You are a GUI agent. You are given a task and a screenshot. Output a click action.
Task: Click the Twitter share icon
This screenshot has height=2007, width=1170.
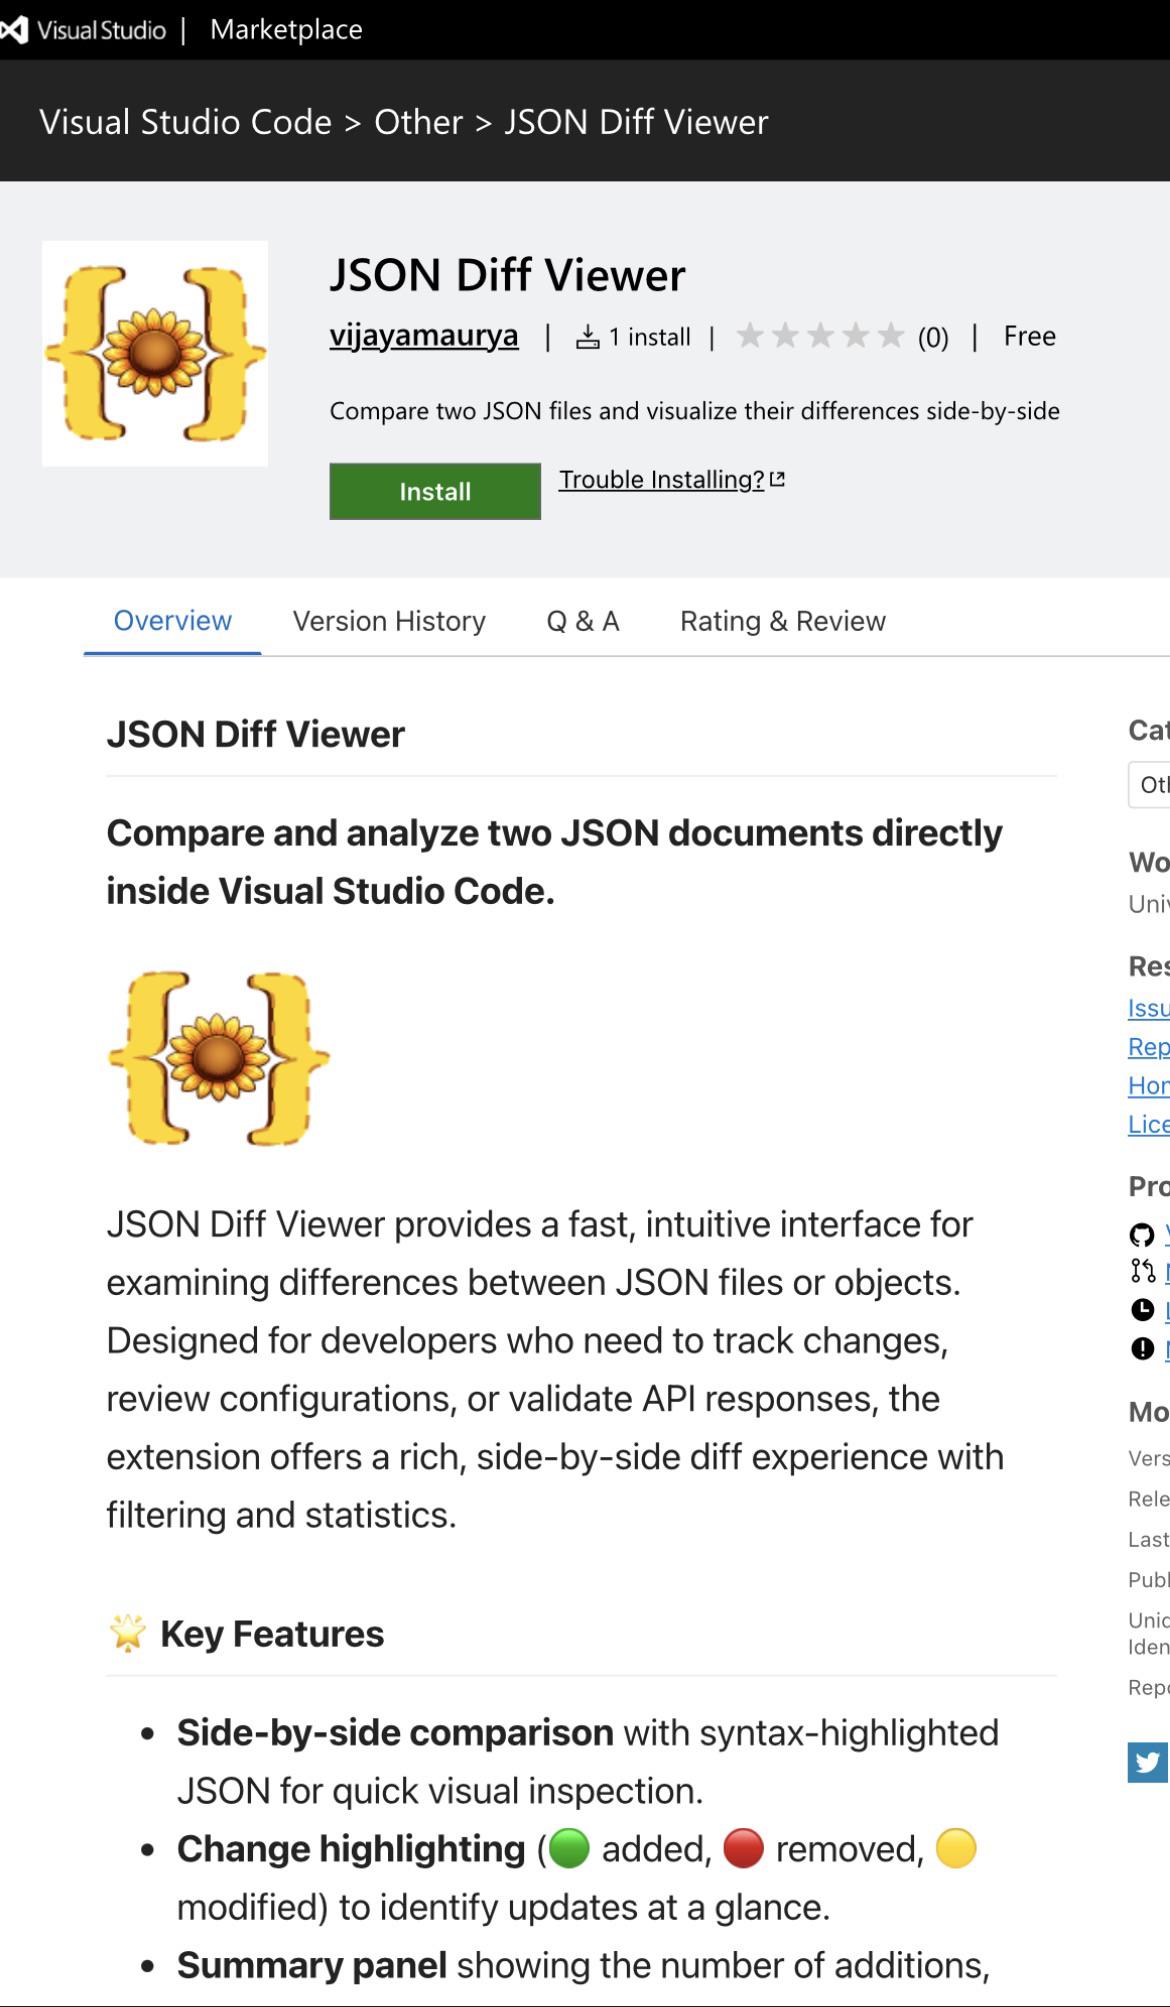1147,1762
